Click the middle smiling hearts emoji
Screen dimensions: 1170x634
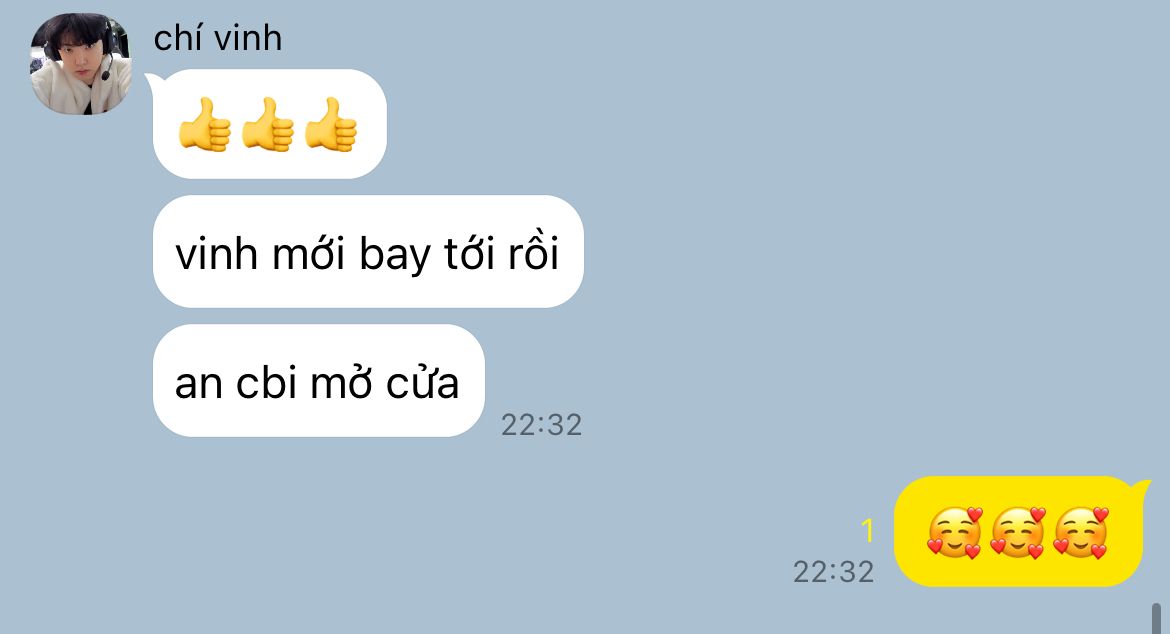(1019, 533)
